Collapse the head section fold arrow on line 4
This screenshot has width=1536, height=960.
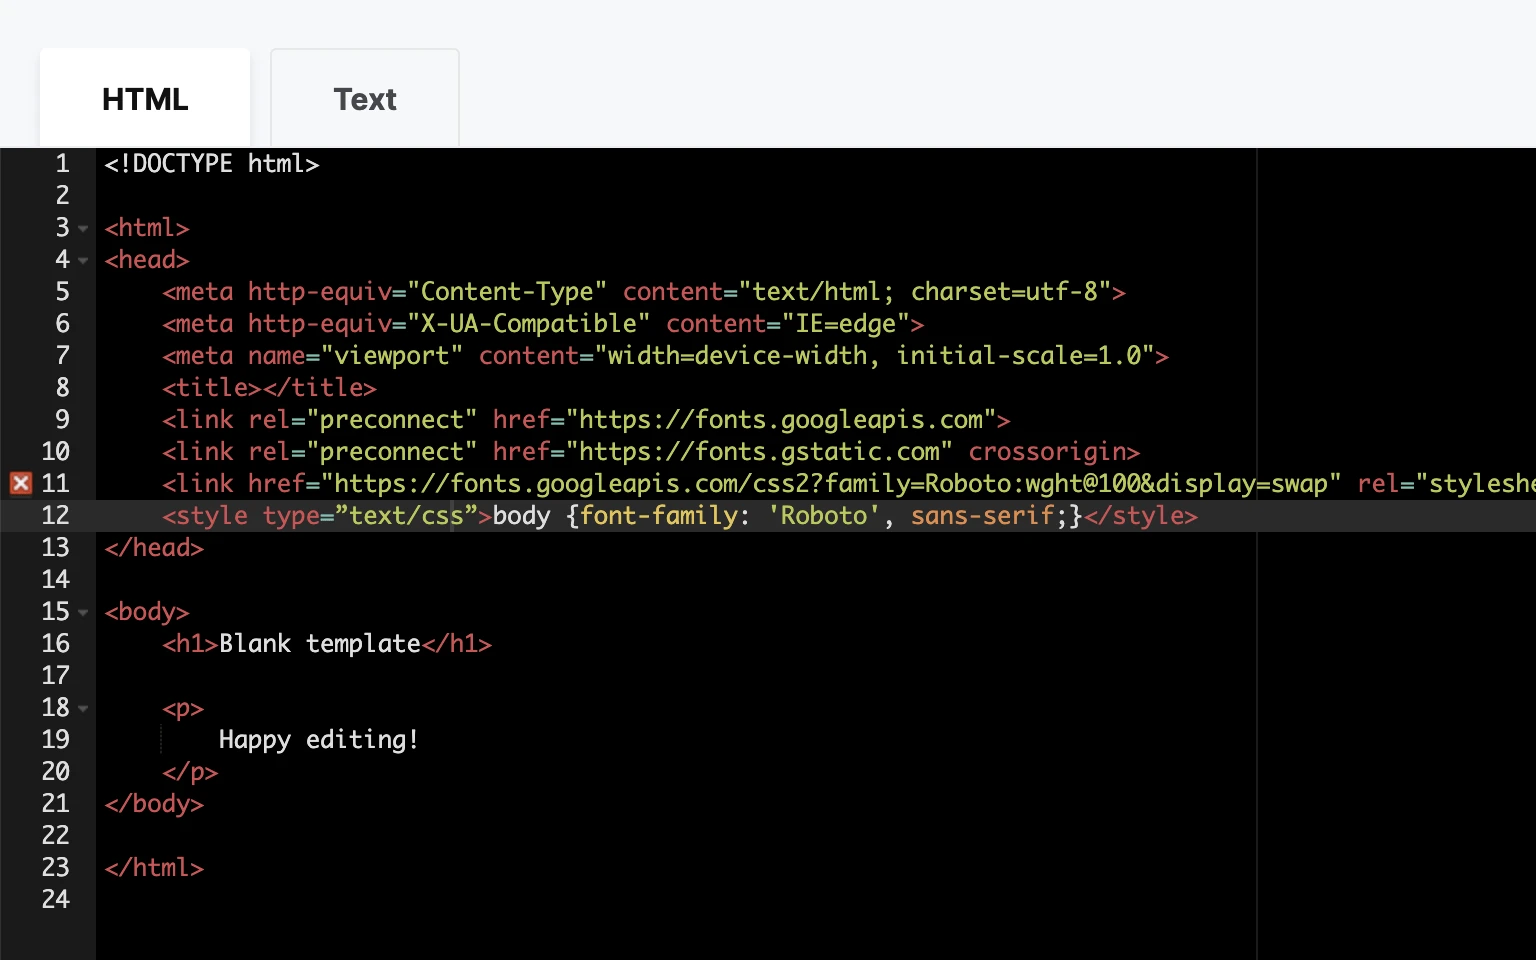[83, 261]
